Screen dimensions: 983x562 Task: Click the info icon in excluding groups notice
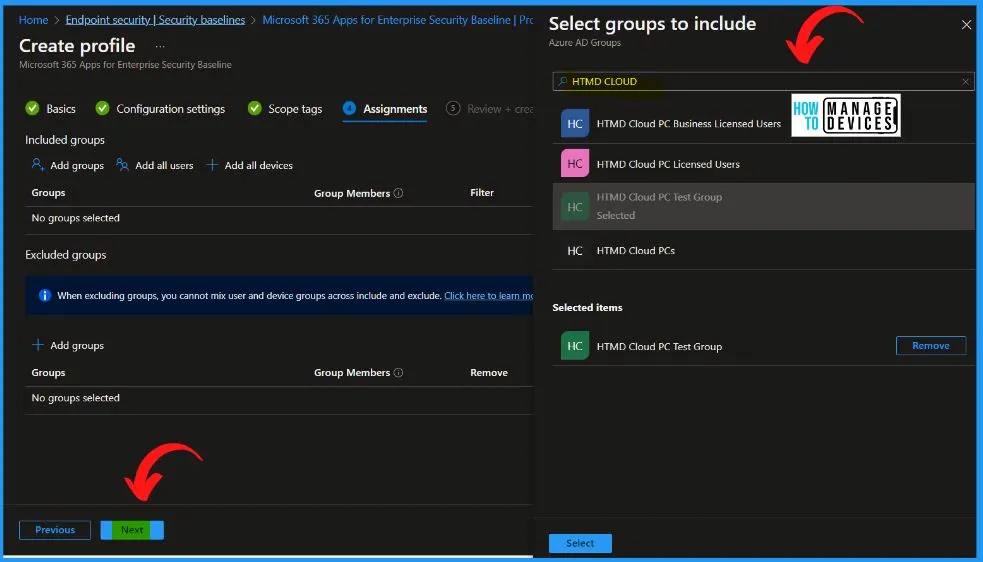(45, 295)
